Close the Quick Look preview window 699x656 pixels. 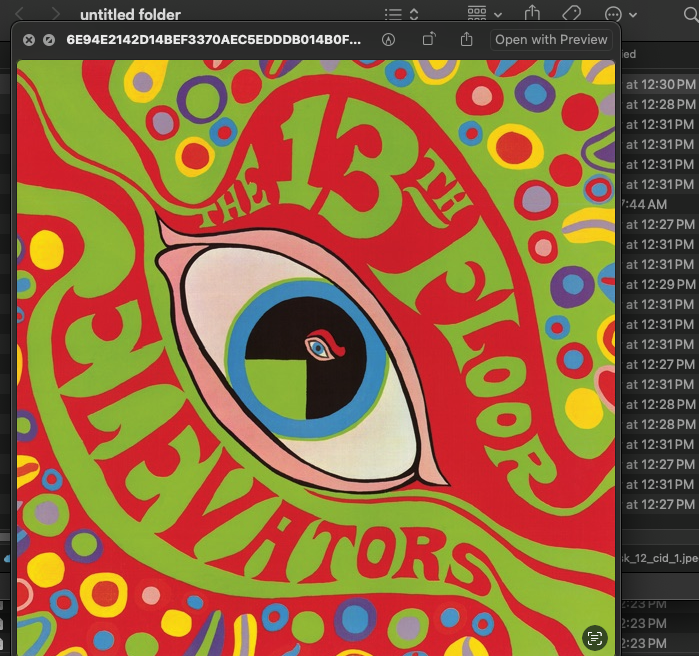[29, 40]
